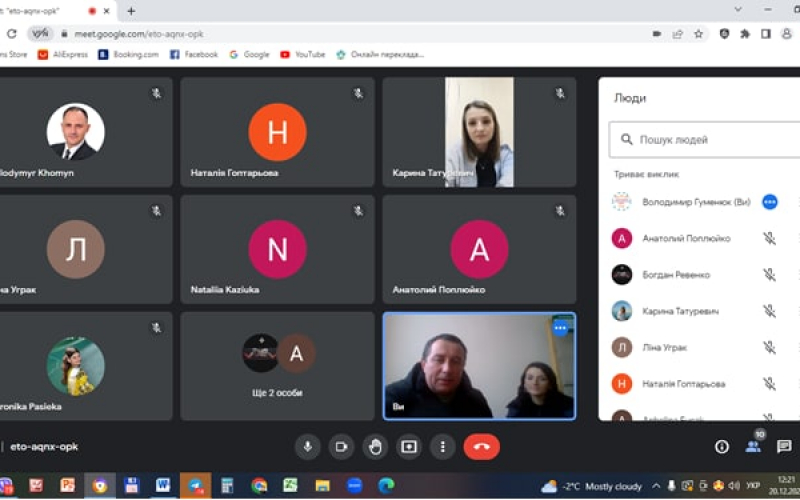The width and height of the screenshot is (800, 500).
Task: Open Microsoft Edge from the taskbar
Action: [386, 486]
